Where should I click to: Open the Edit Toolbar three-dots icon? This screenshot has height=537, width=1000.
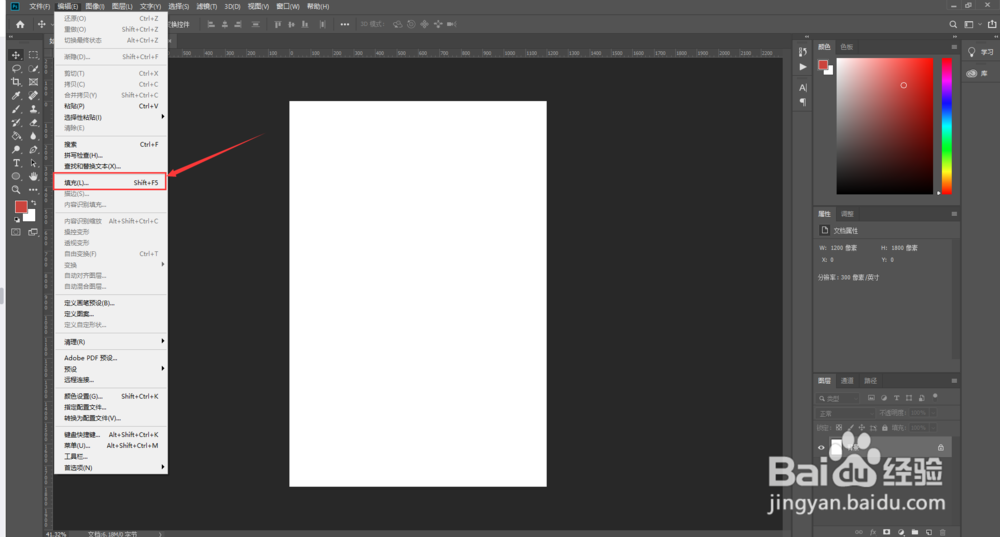(33, 190)
